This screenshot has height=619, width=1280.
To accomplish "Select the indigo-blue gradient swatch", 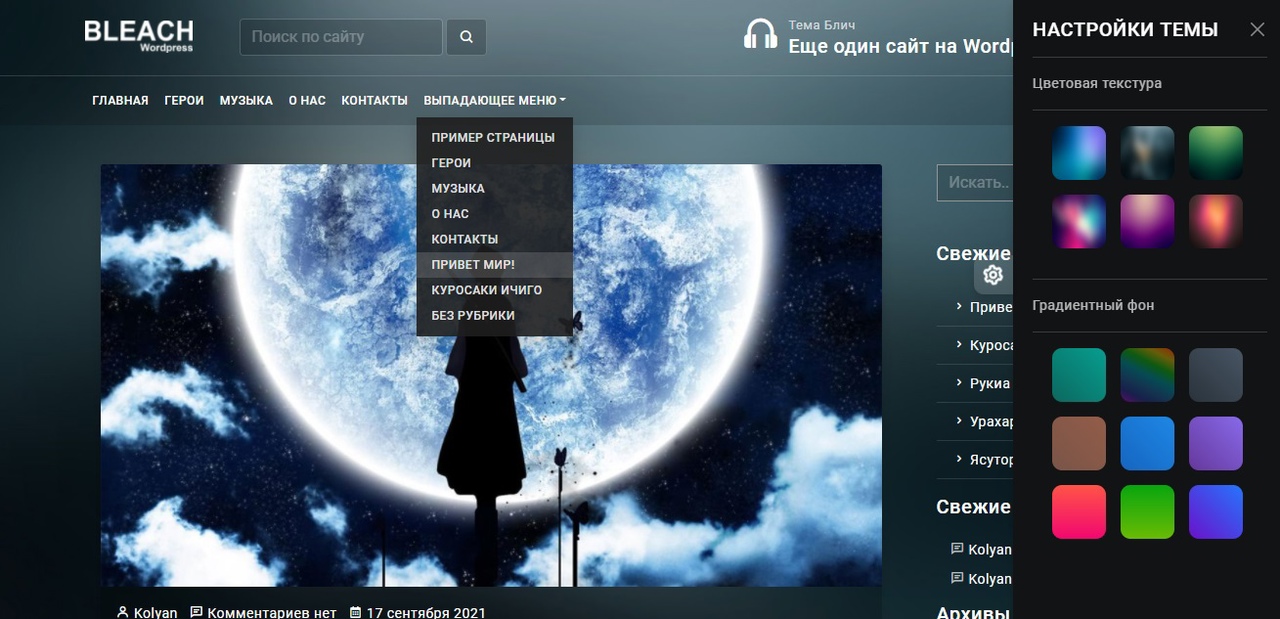I will 1216,512.
